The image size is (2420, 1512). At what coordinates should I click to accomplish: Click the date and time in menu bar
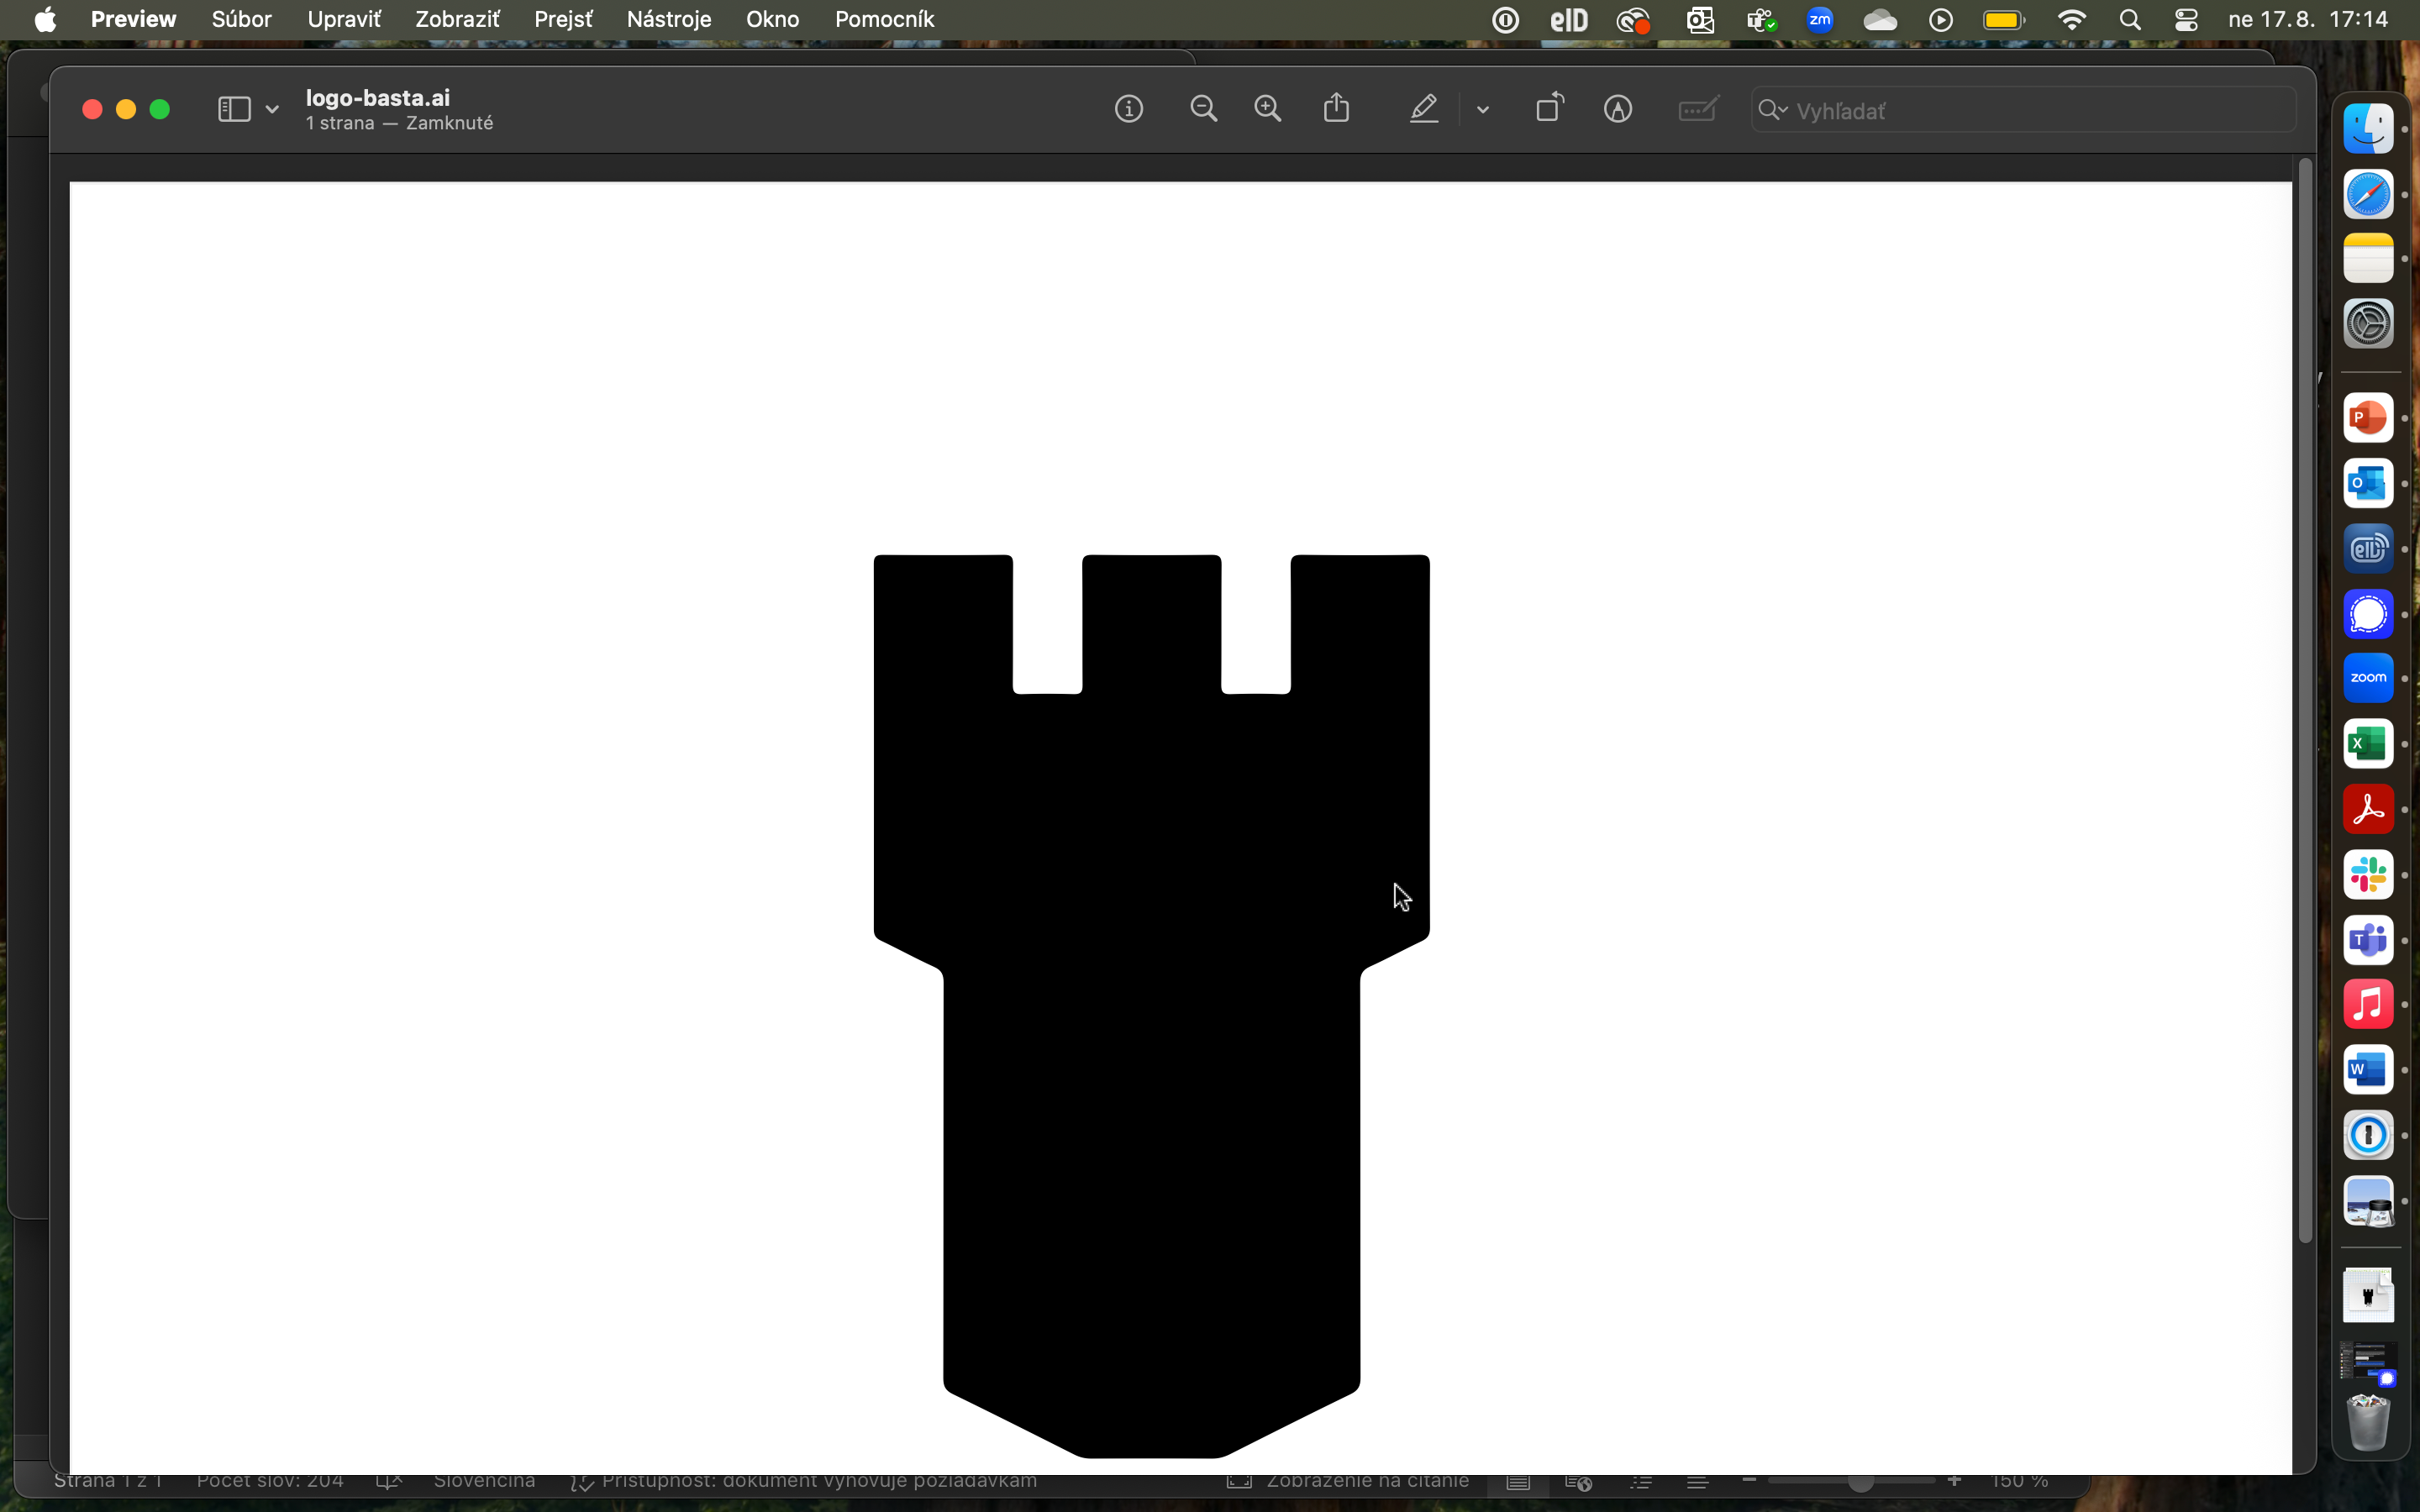coord(2308,19)
